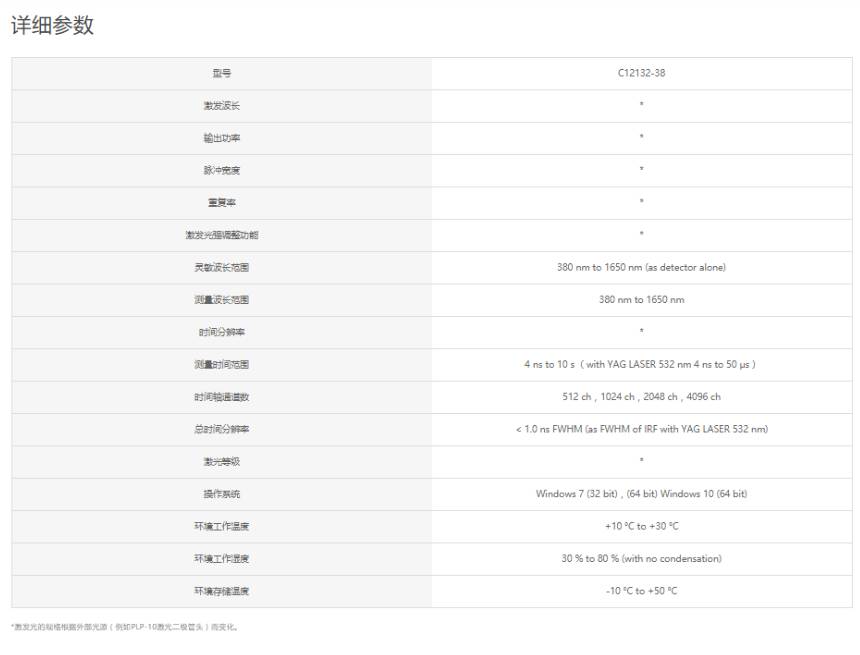Image resolution: width=860 pixels, height=655 pixels.
Task: Click the 重复率 row label
Action: [x=222, y=202]
